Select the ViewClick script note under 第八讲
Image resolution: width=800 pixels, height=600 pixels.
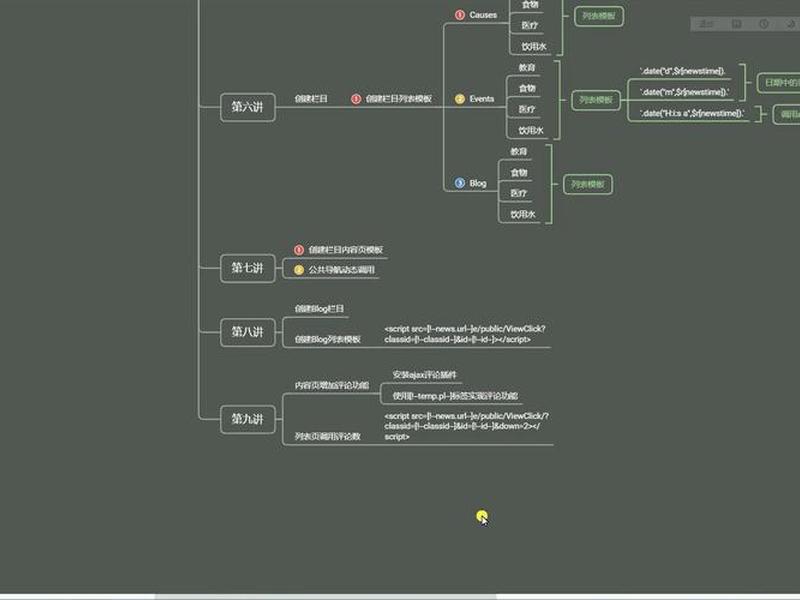click(x=465, y=334)
